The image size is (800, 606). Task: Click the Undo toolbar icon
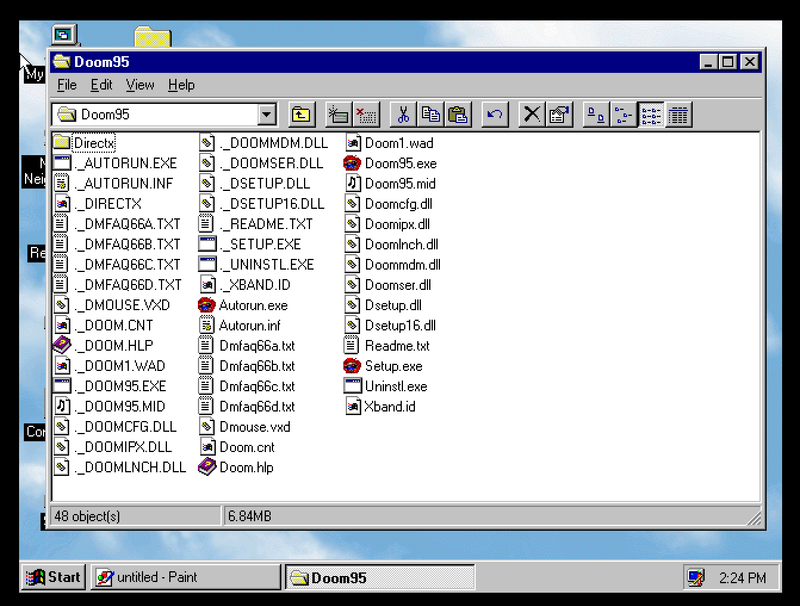tap(493, 115)
